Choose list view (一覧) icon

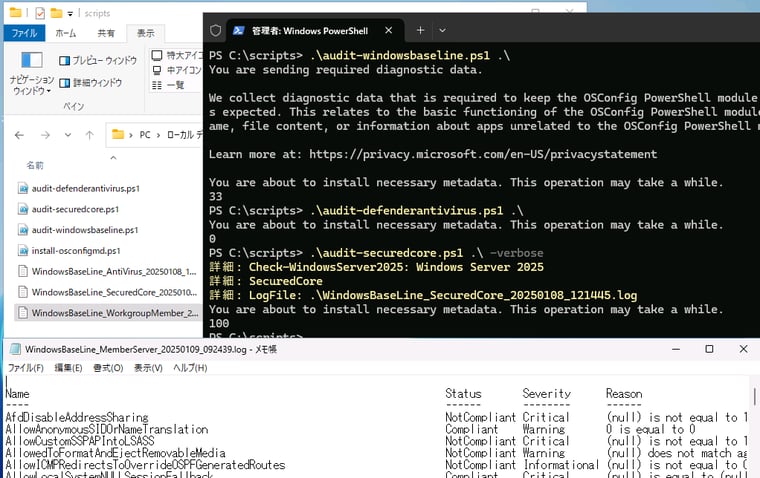click(x=157, y=85)
